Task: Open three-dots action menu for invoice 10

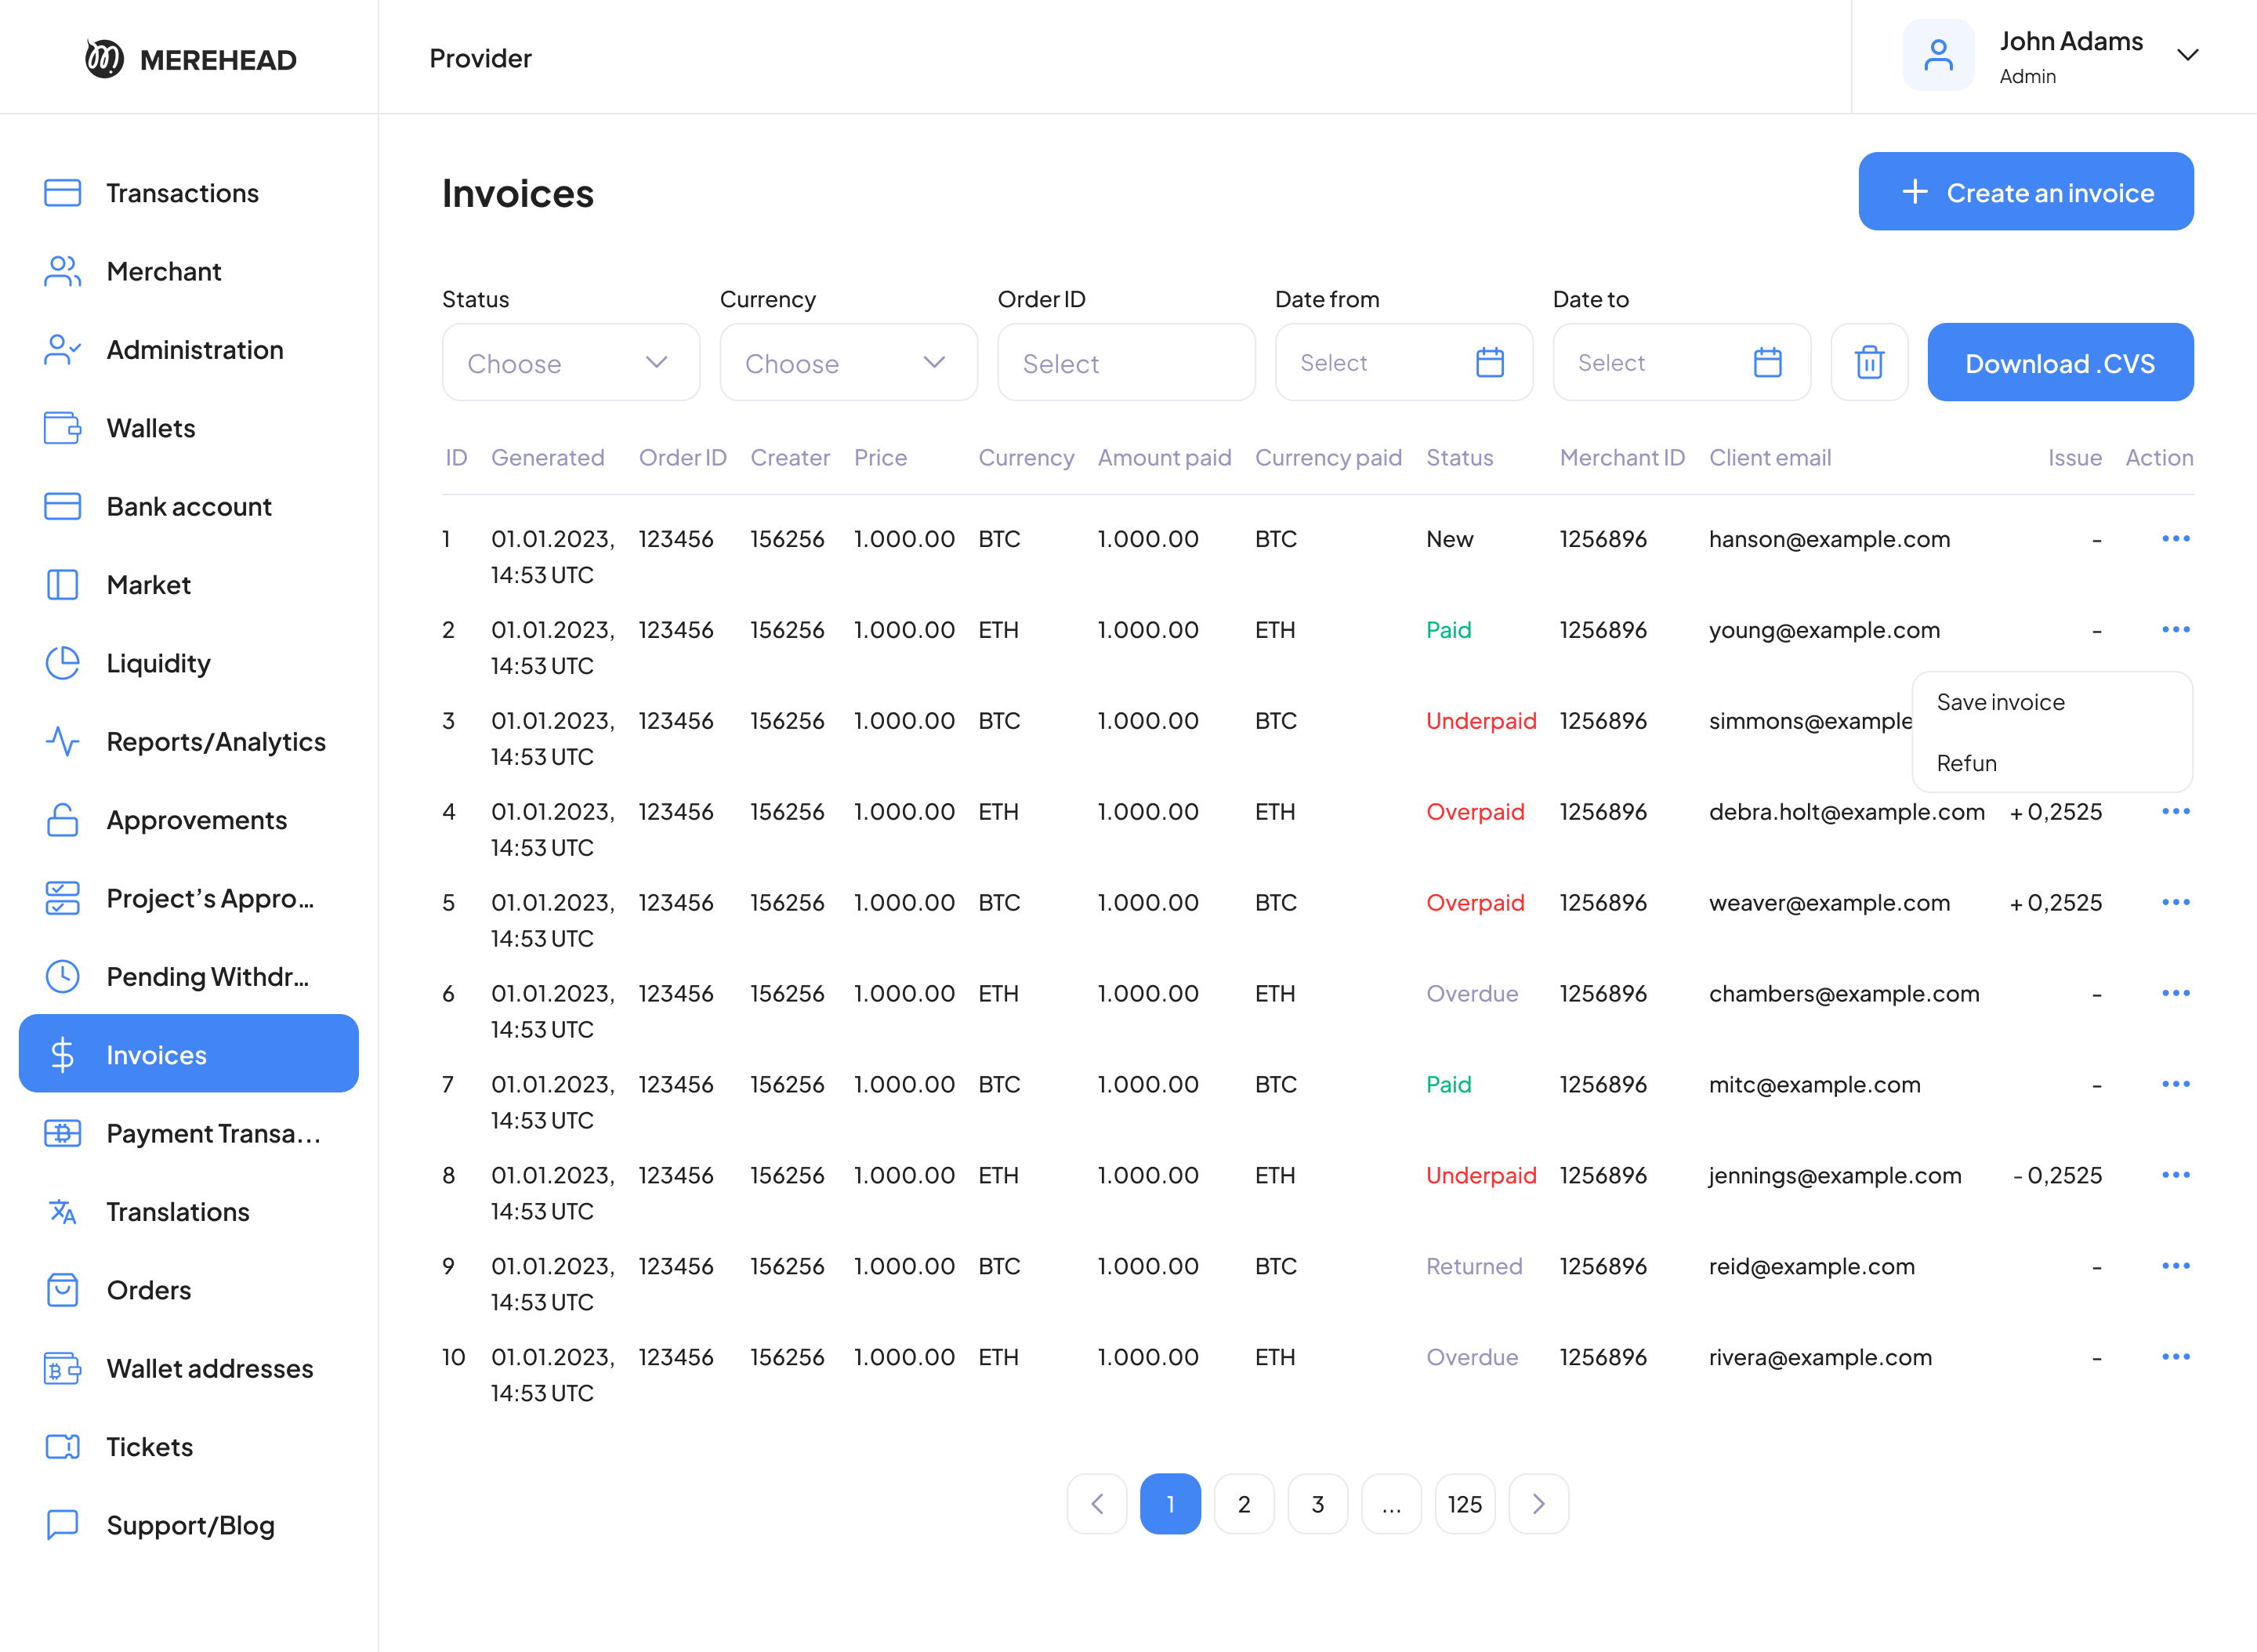Action: click(x=2175, y=1357)
